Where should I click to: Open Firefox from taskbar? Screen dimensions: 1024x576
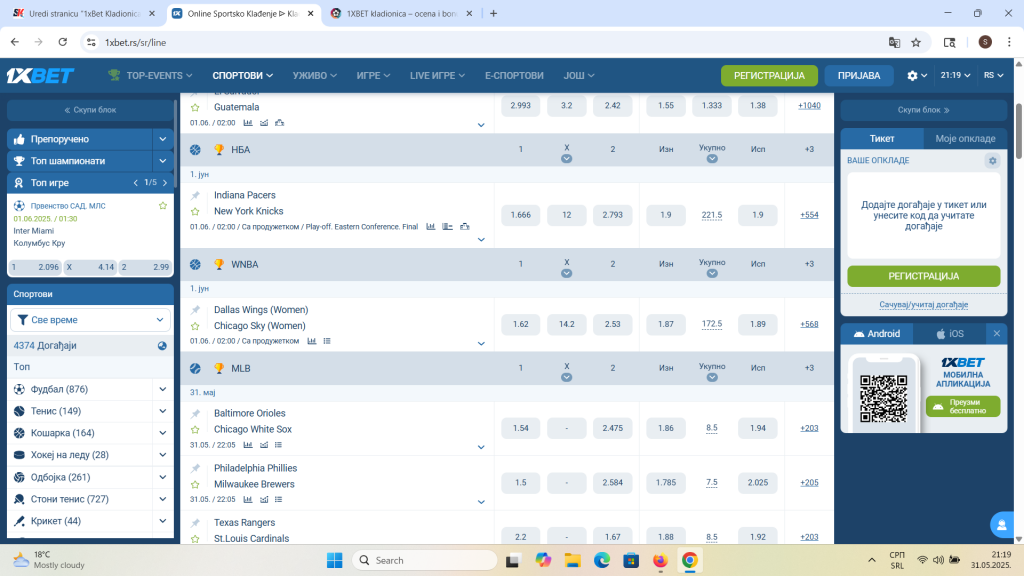pos(660,560)
